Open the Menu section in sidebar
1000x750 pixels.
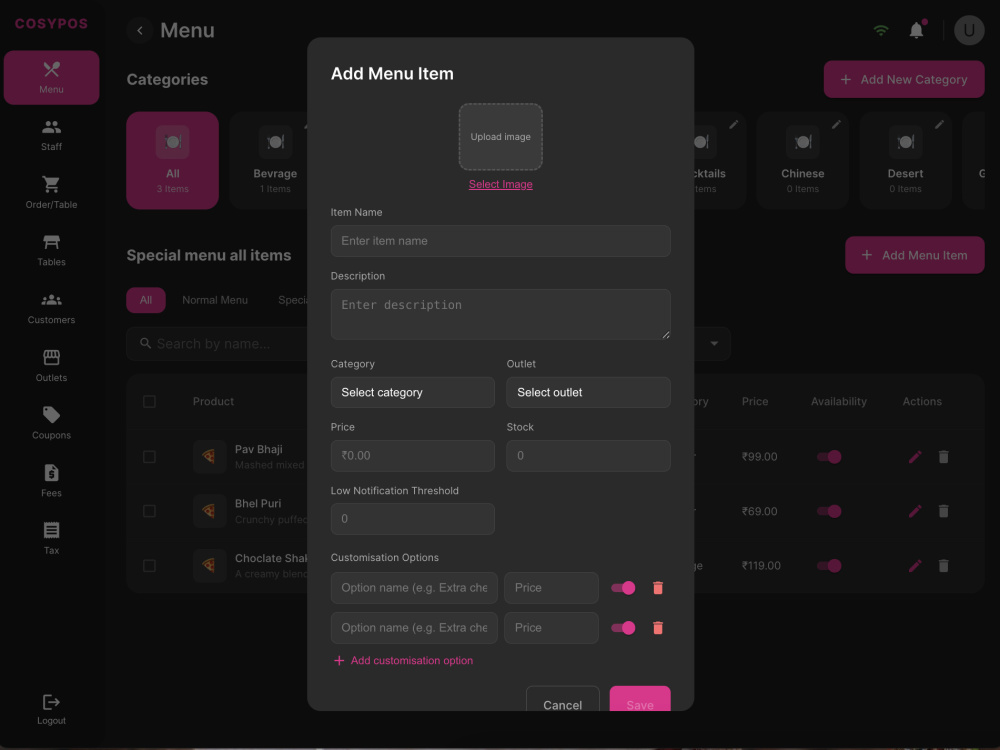[x=51, y=77]
